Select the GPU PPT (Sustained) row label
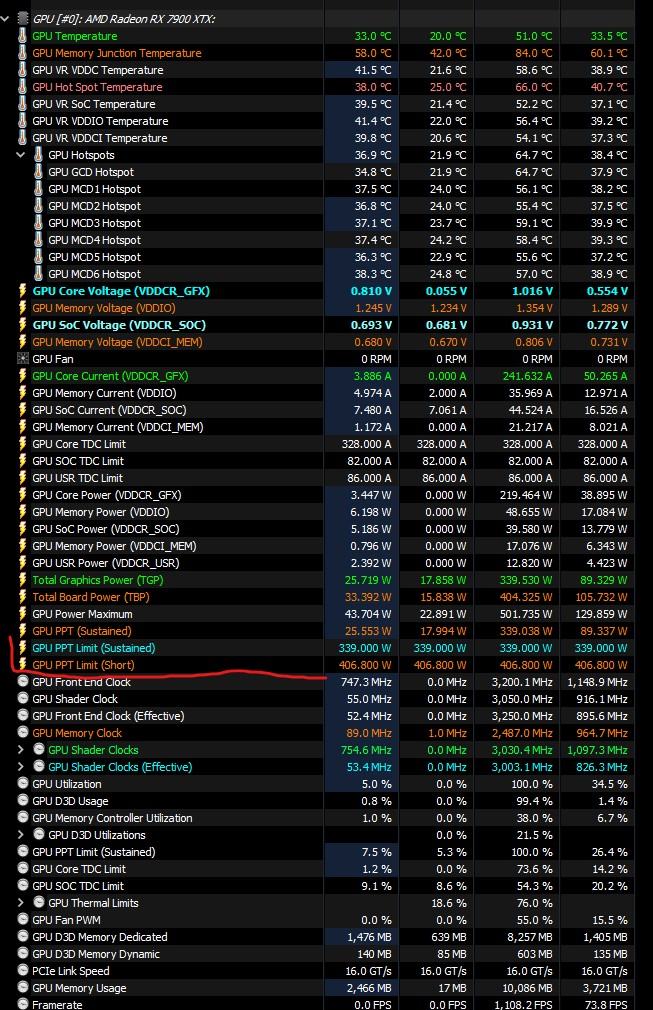The image size is (653, 1010). tap(81, 631)
